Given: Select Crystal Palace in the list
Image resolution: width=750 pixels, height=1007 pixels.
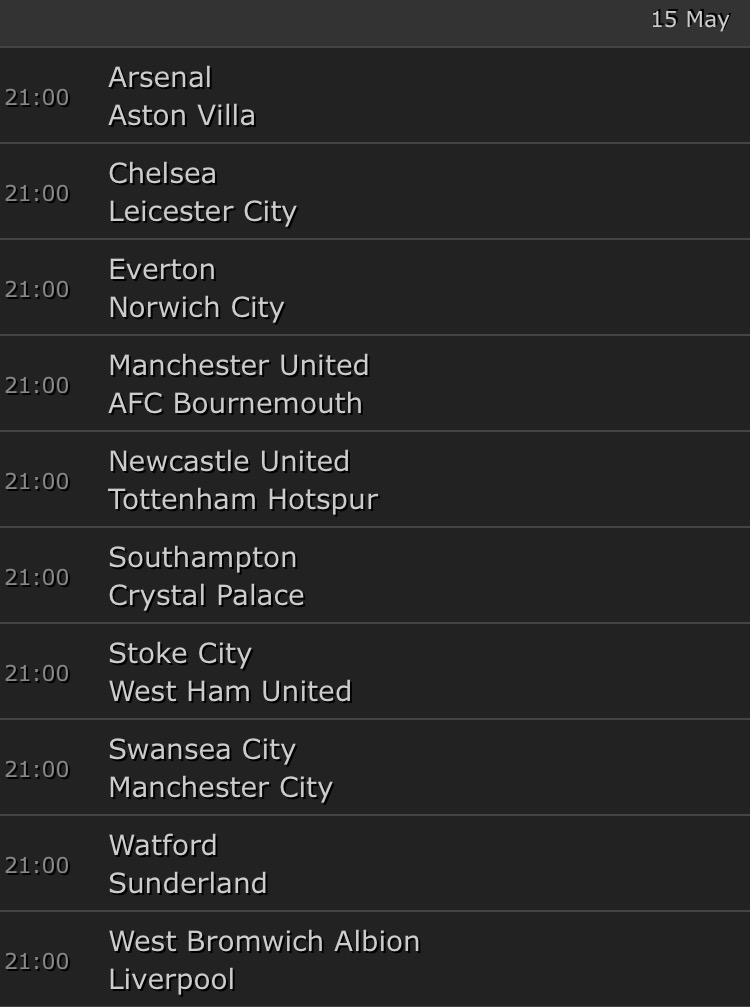Looking at the screenshot, I should pyautogui.click(x=206, y=595).
